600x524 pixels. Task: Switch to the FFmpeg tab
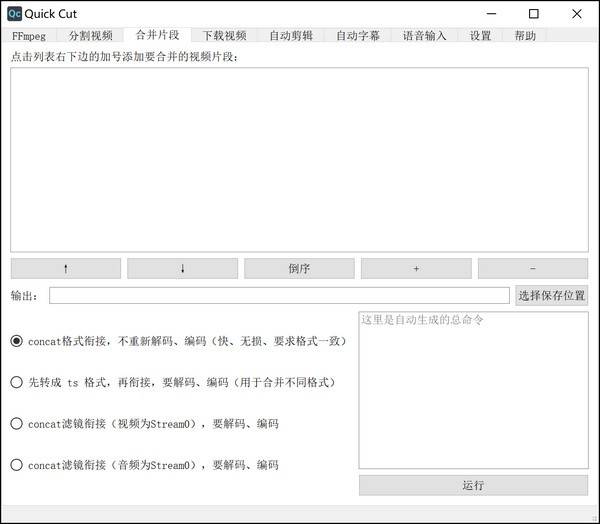[29, 36]
